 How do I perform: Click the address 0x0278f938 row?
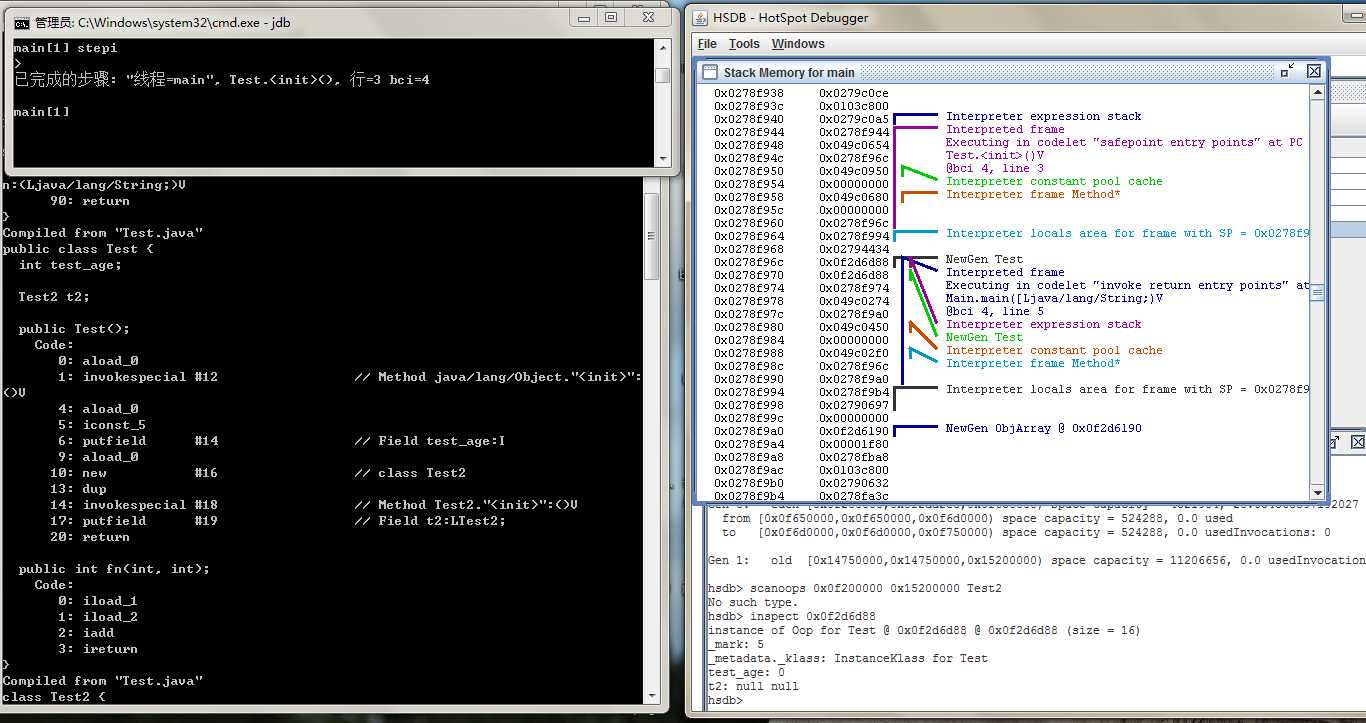(x=749, y=93)
